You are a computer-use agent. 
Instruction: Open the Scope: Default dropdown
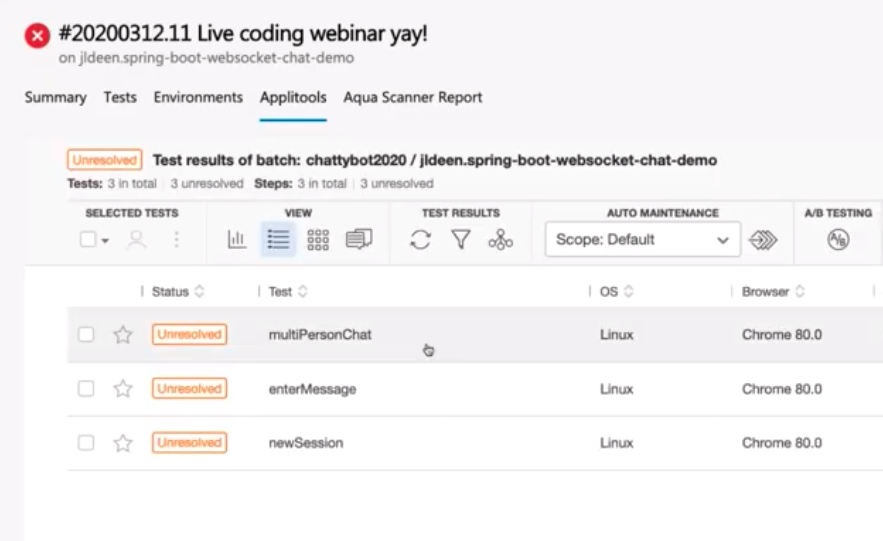[642, 240]
